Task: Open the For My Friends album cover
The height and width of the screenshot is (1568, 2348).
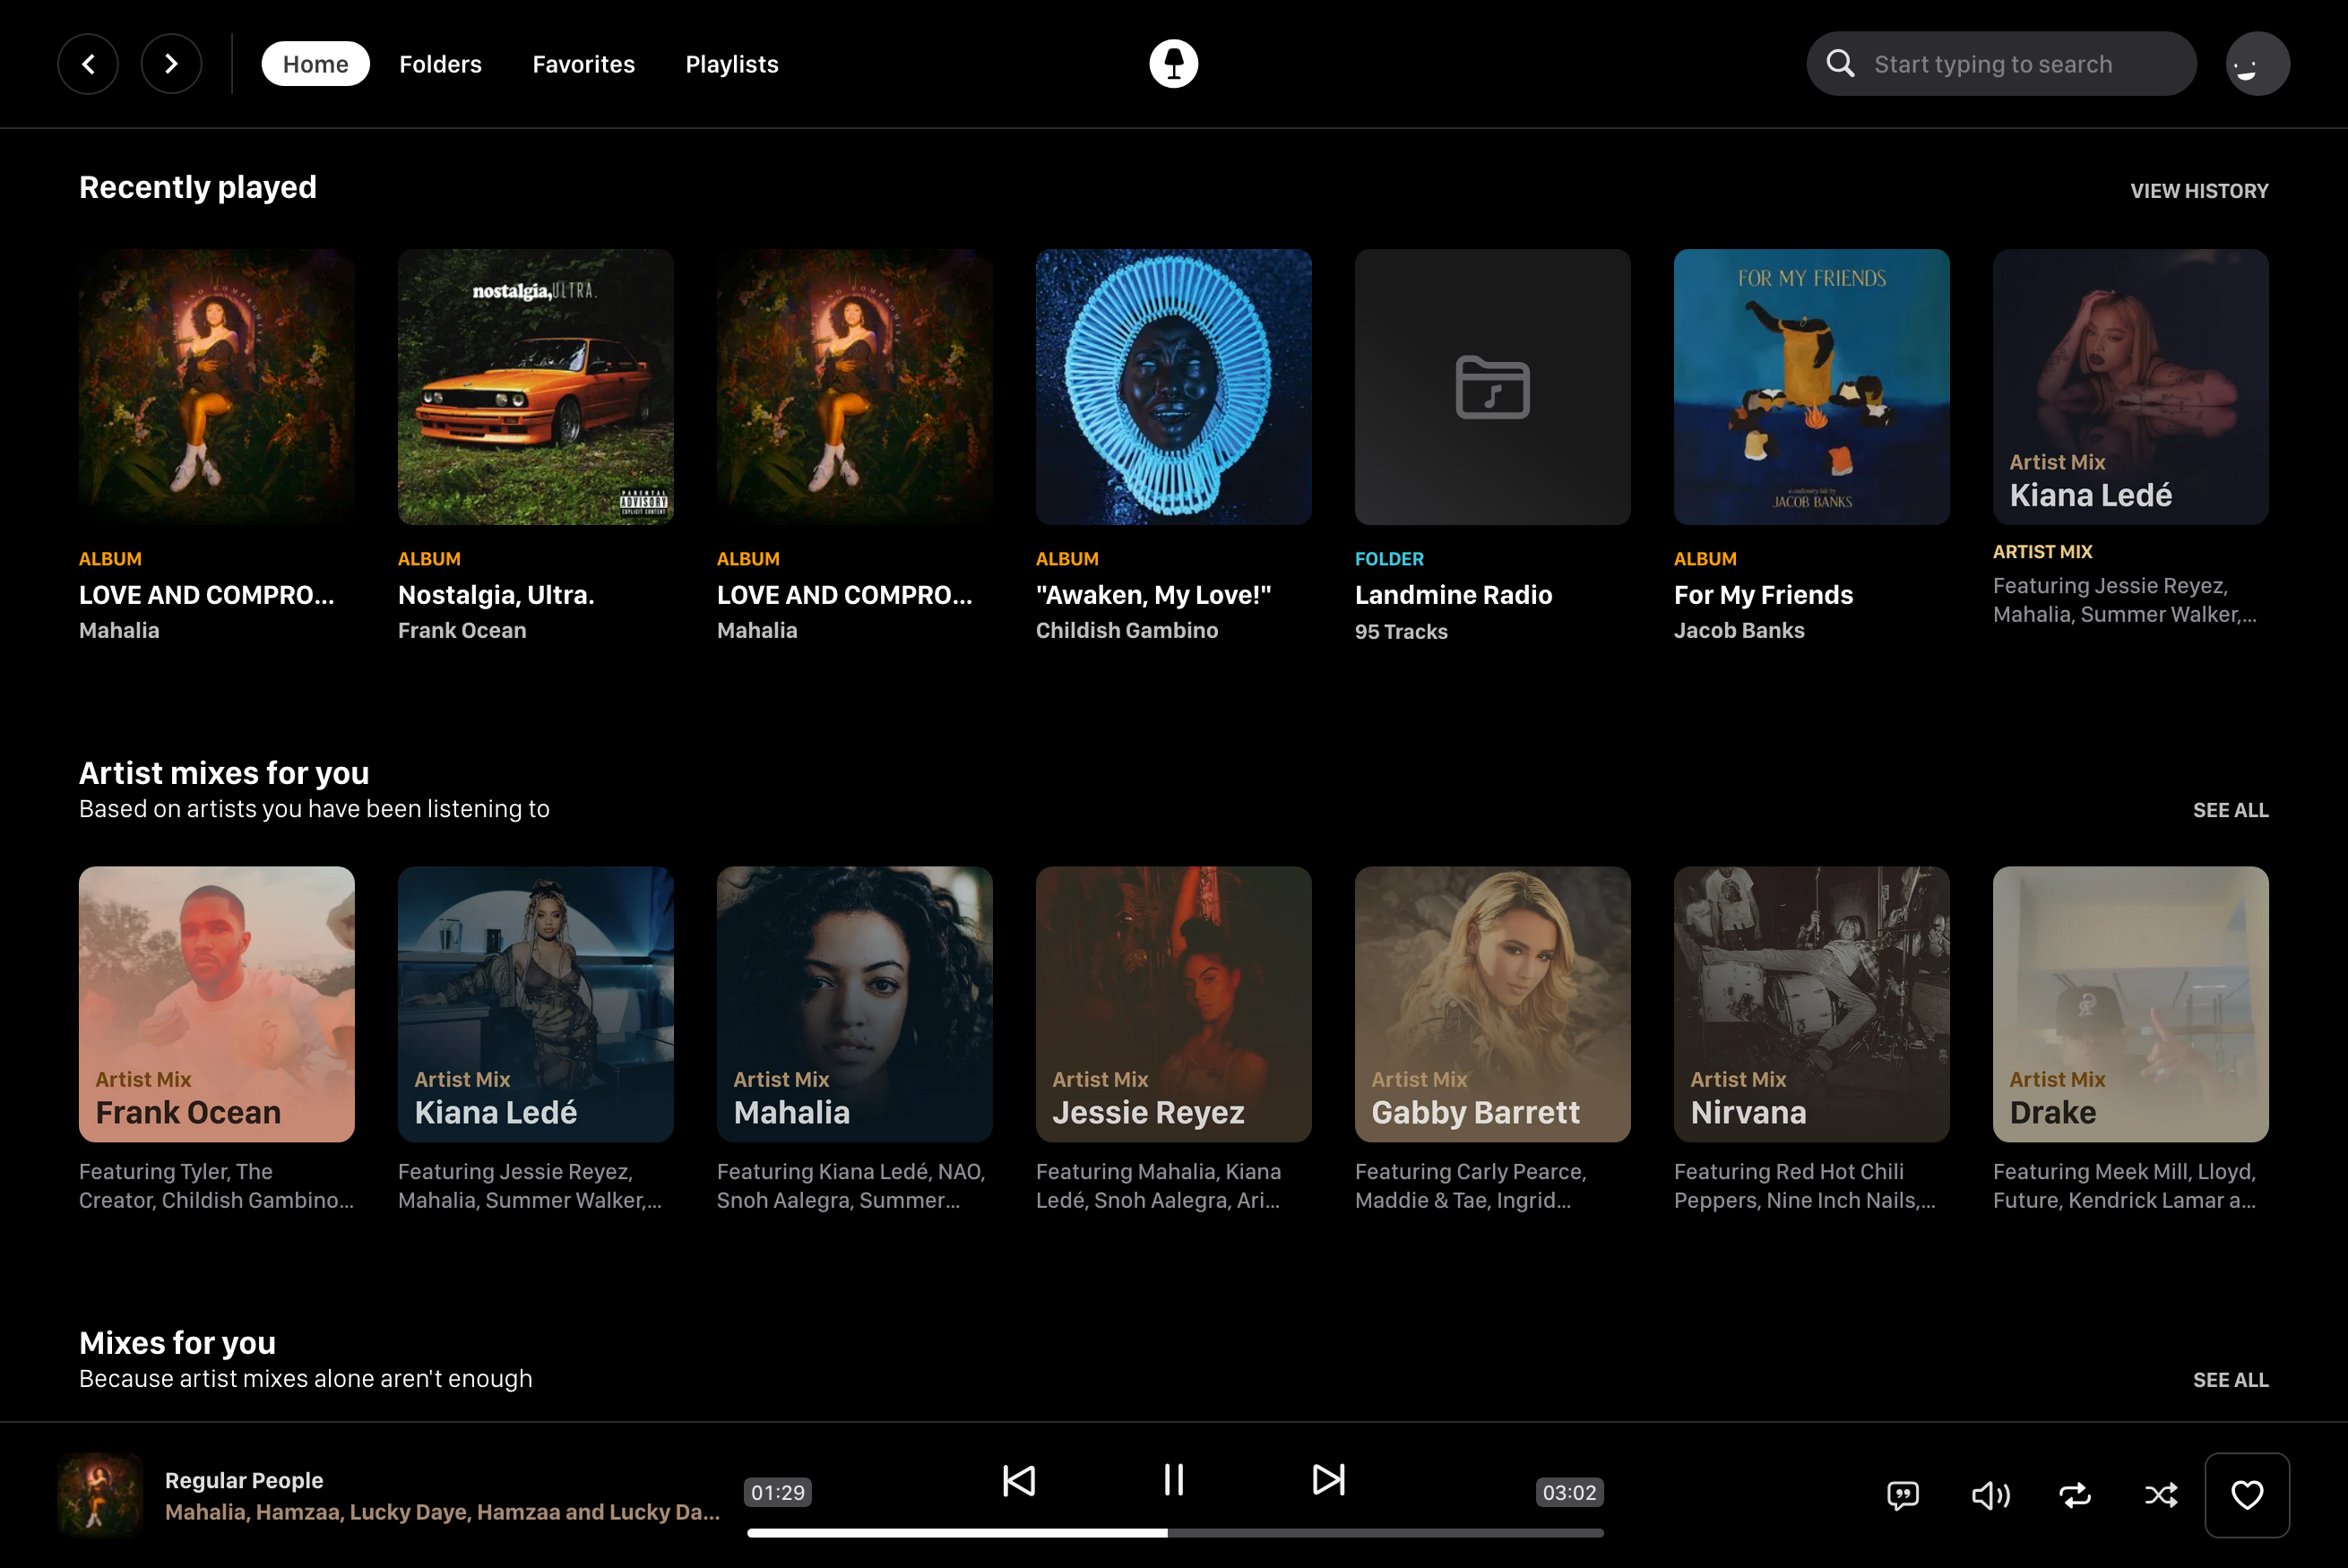Action: click(x=1811, y=387)
